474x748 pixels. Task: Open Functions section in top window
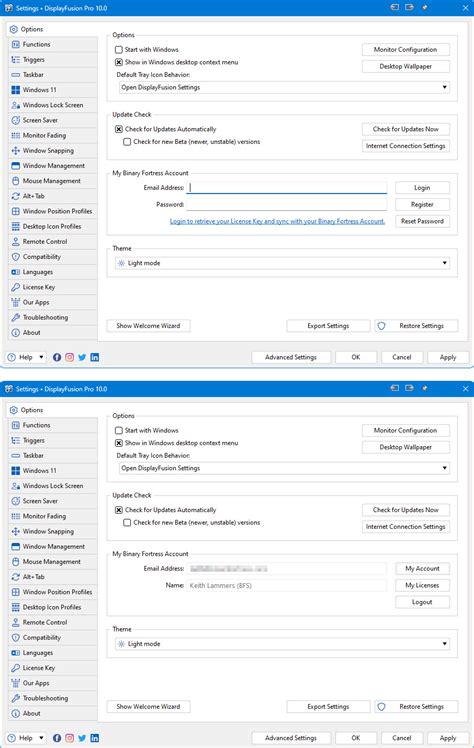pyautogui.click(x=52, y=44)
